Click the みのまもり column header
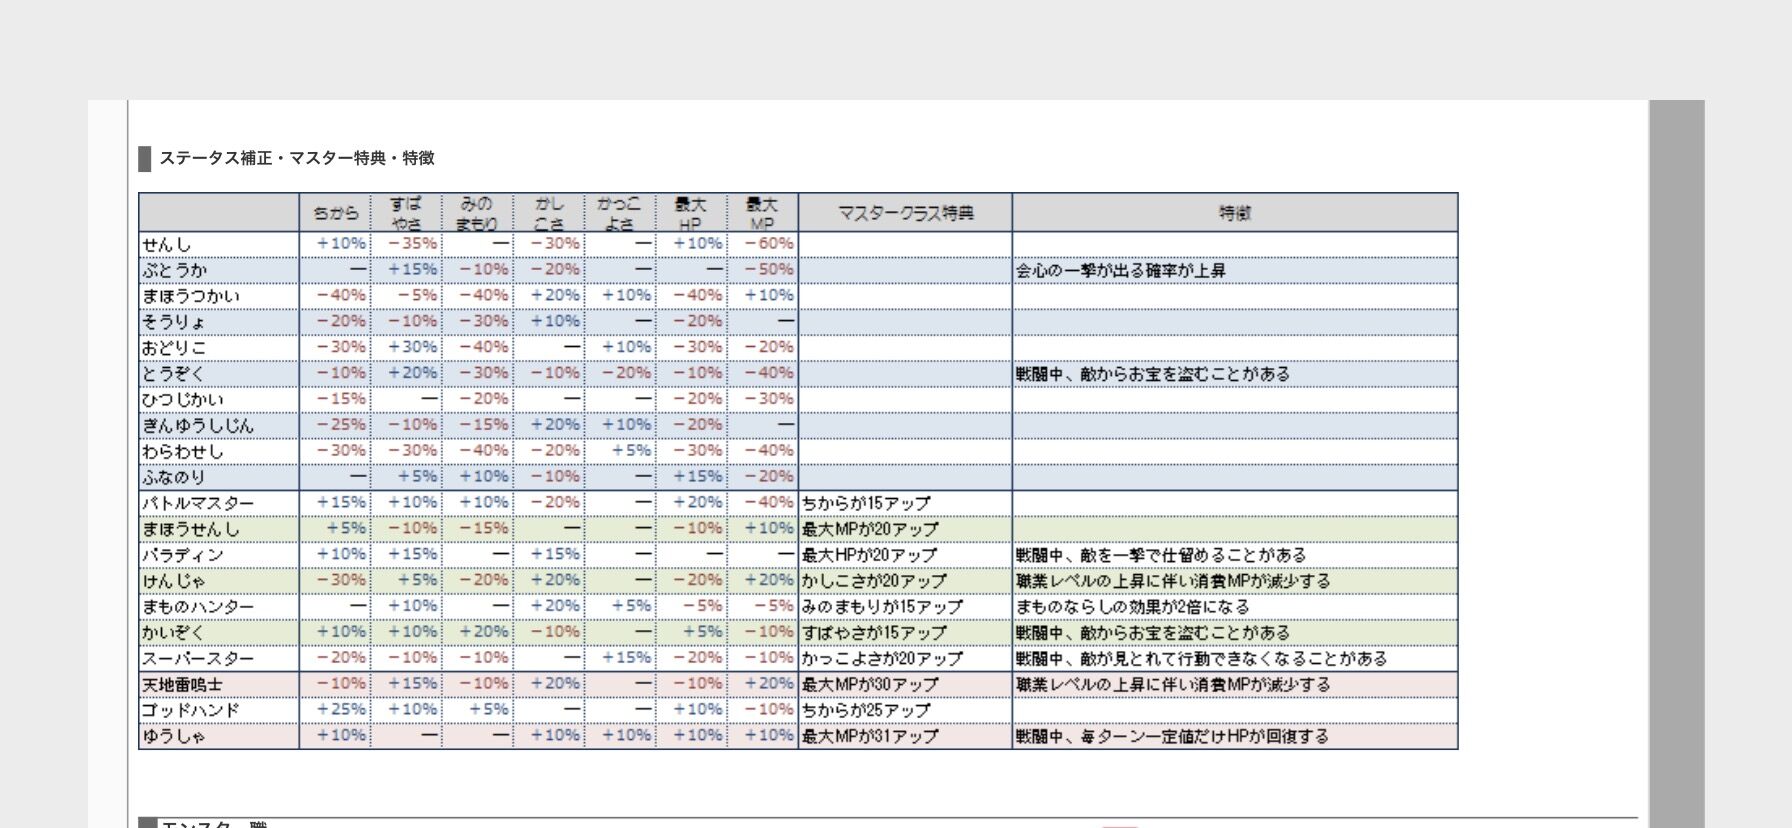 [477, 213]
